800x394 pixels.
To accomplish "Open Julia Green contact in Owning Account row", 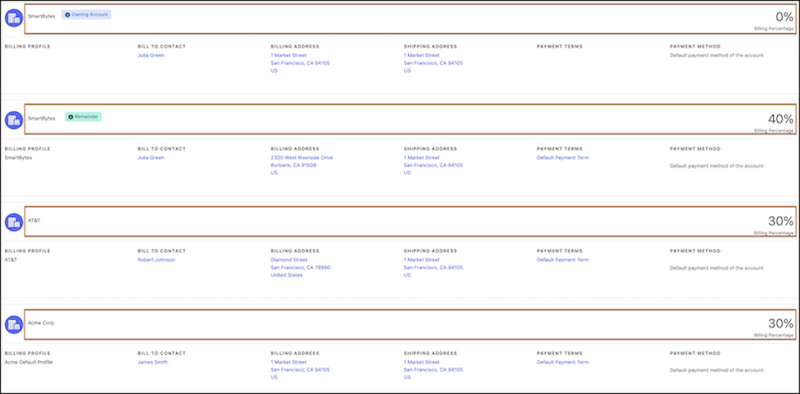I will [x=151, y=55].
